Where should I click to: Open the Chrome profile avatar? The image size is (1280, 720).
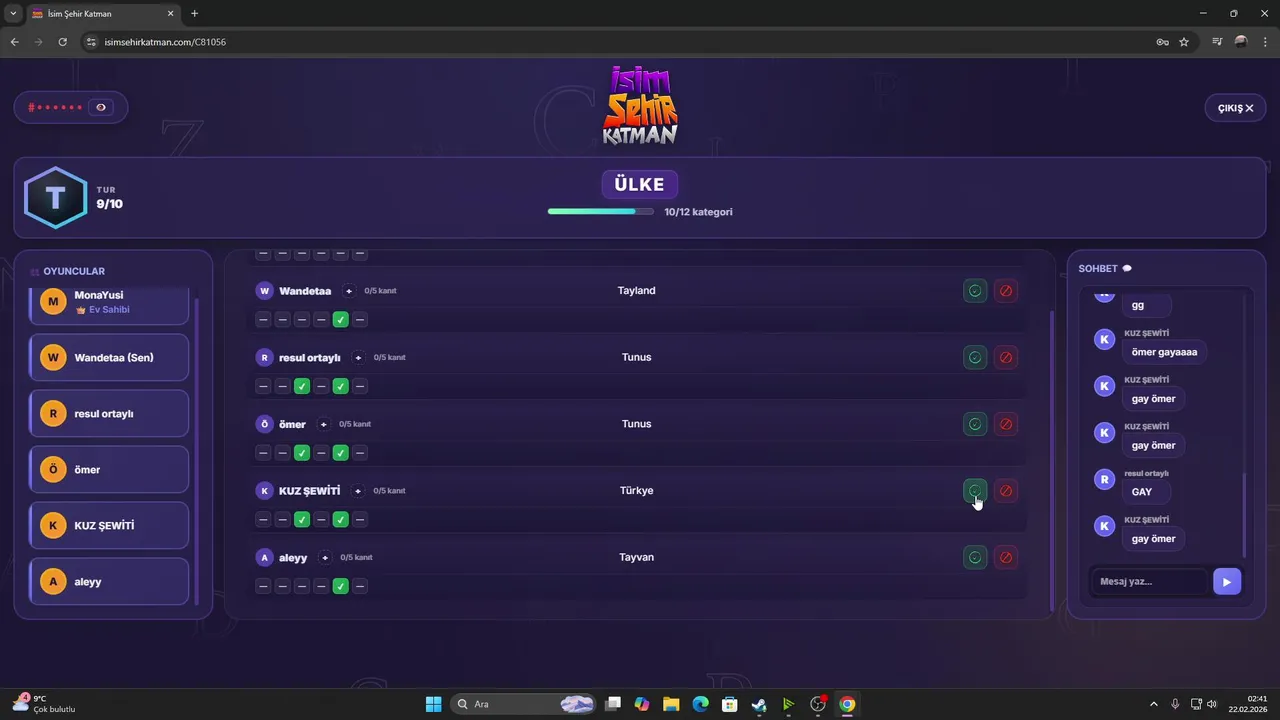pos(1241,42)
